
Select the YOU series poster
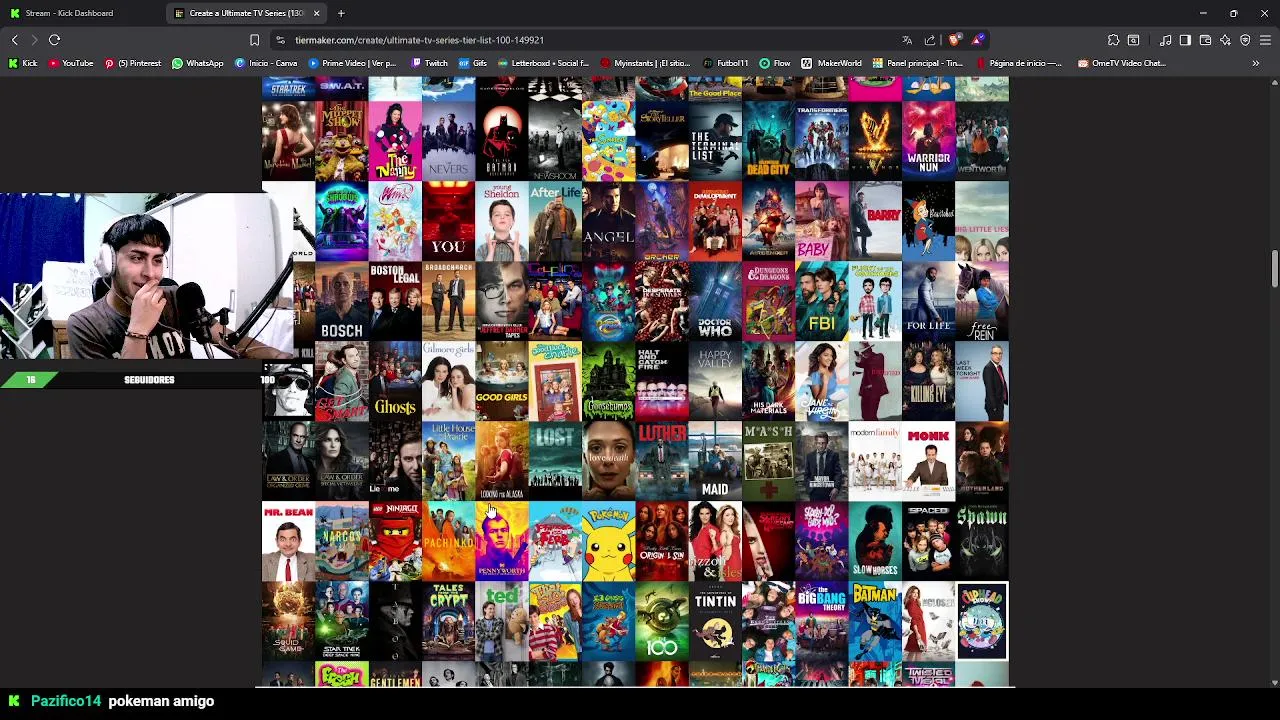(x=448, y=221)
